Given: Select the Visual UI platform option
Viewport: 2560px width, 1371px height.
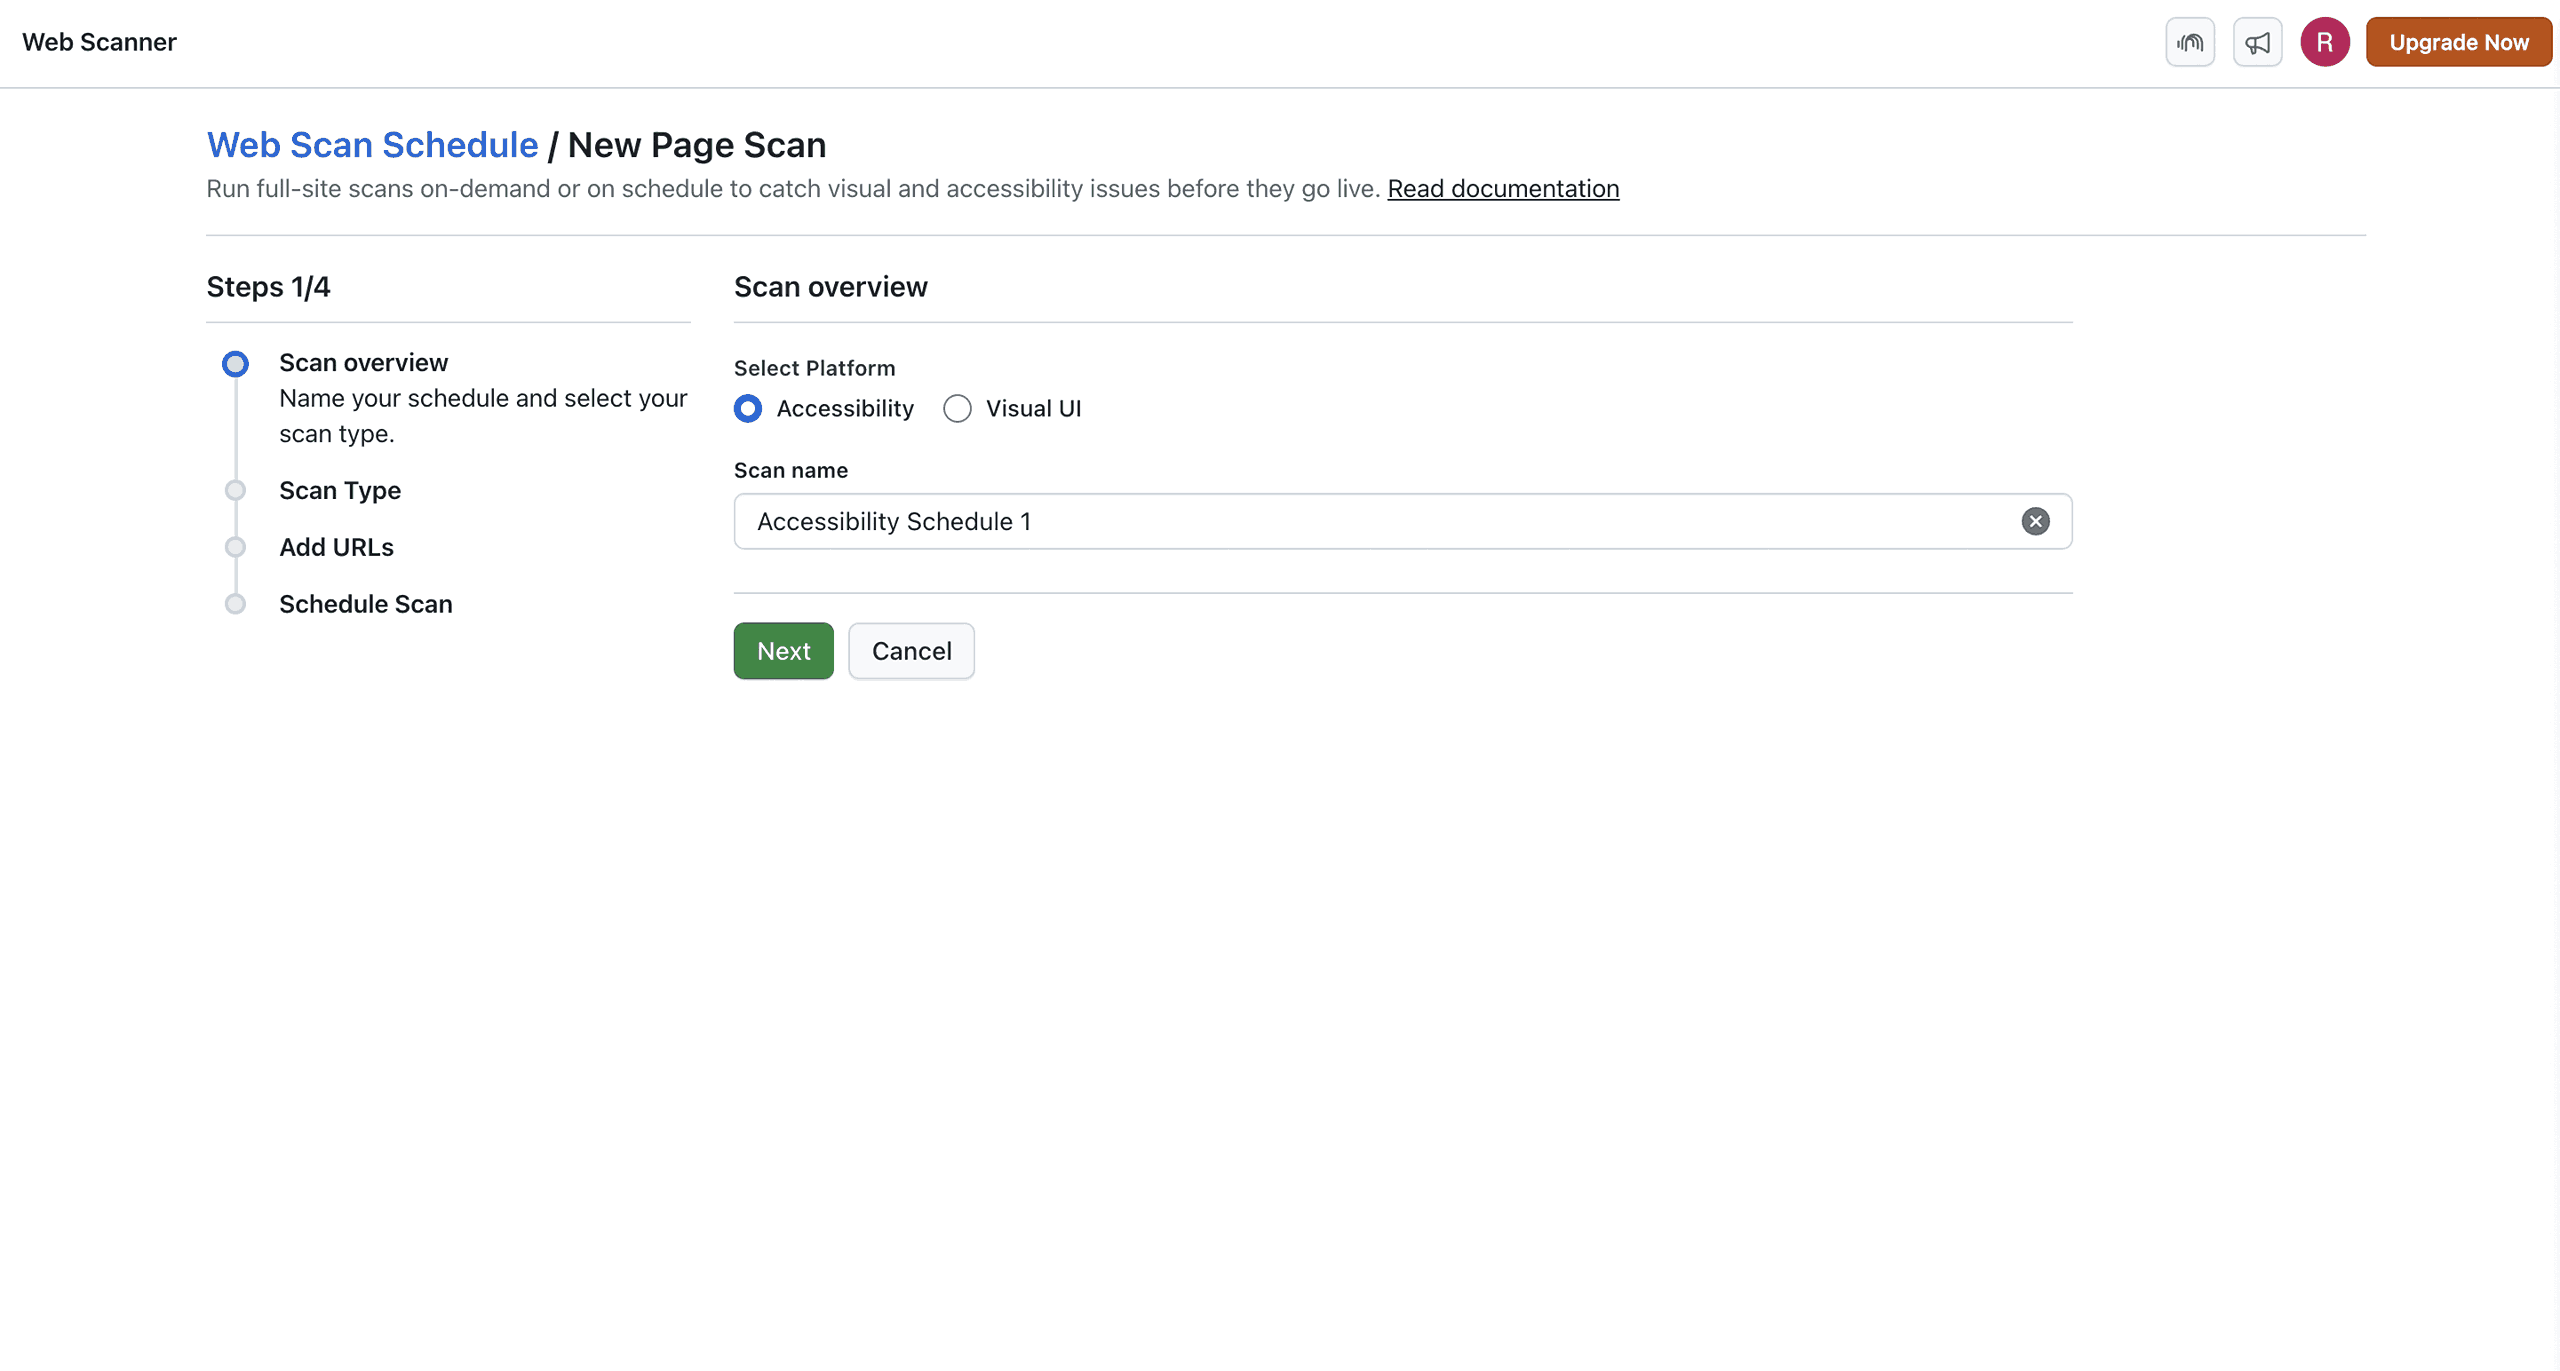Looking at the screenshot, I should [957, 408].
